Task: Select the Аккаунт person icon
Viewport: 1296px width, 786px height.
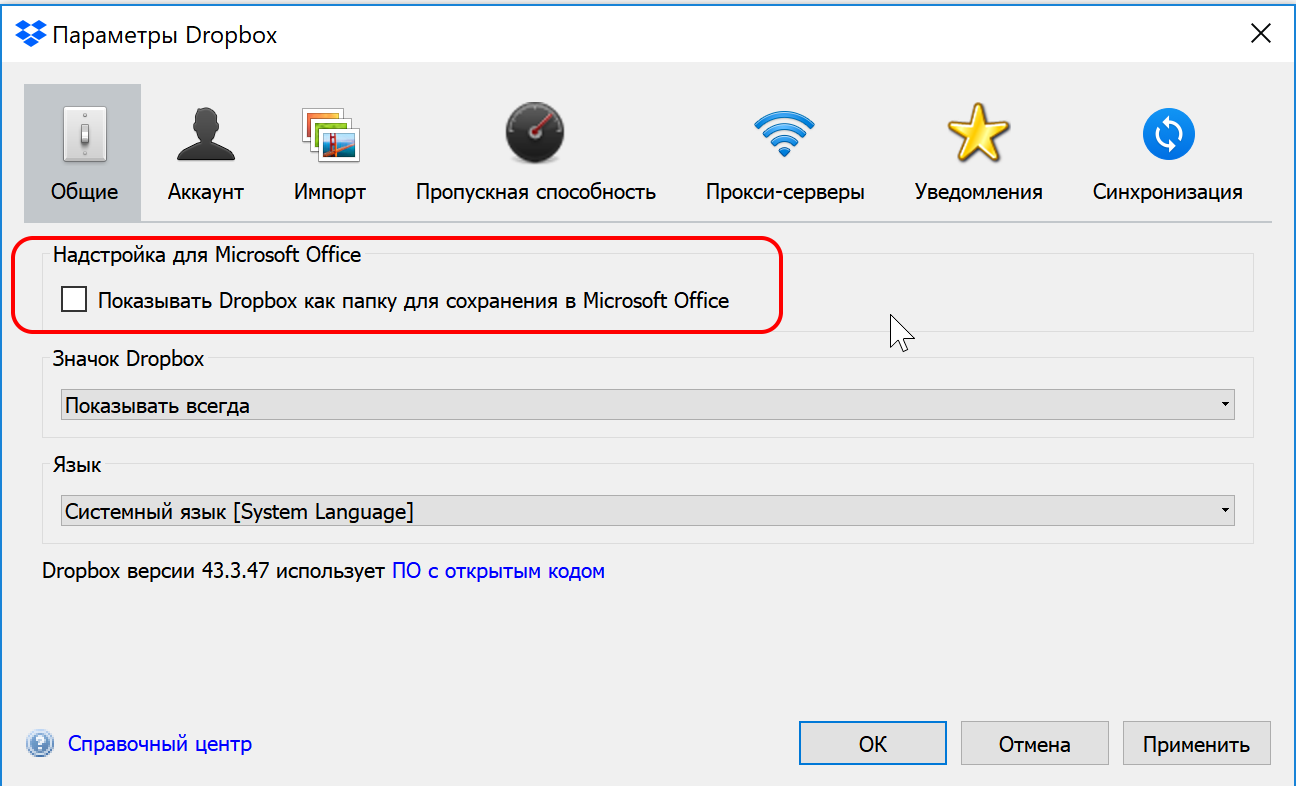Action: point(205,133)
